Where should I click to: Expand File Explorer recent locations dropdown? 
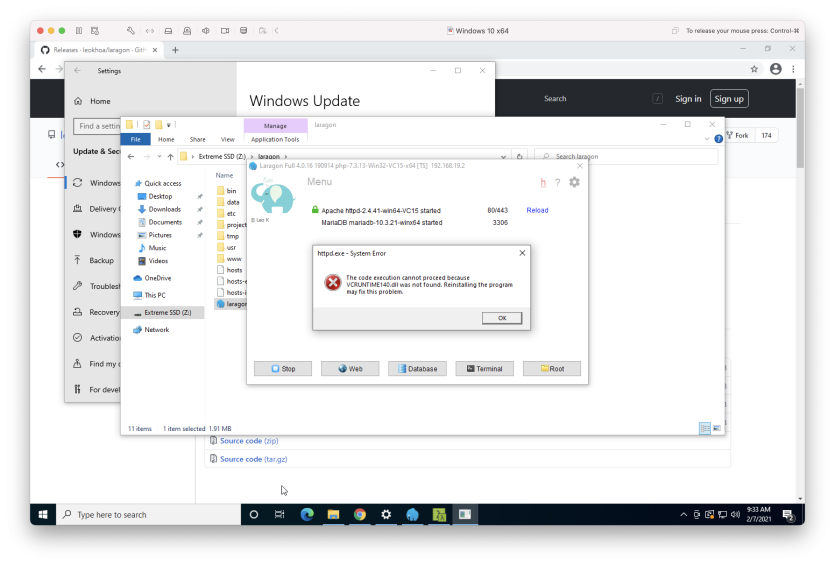point(159,157)
